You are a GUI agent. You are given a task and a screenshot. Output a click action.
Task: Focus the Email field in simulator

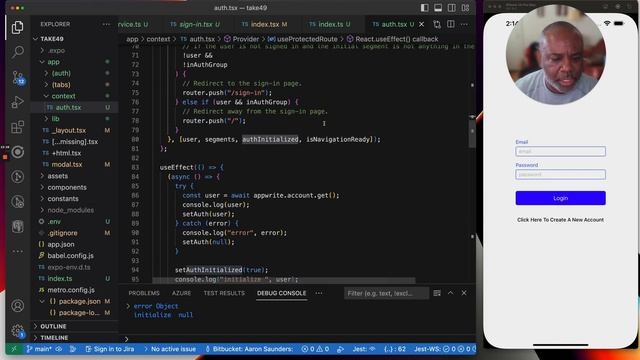pyautogui.click(x=560, y=151)
